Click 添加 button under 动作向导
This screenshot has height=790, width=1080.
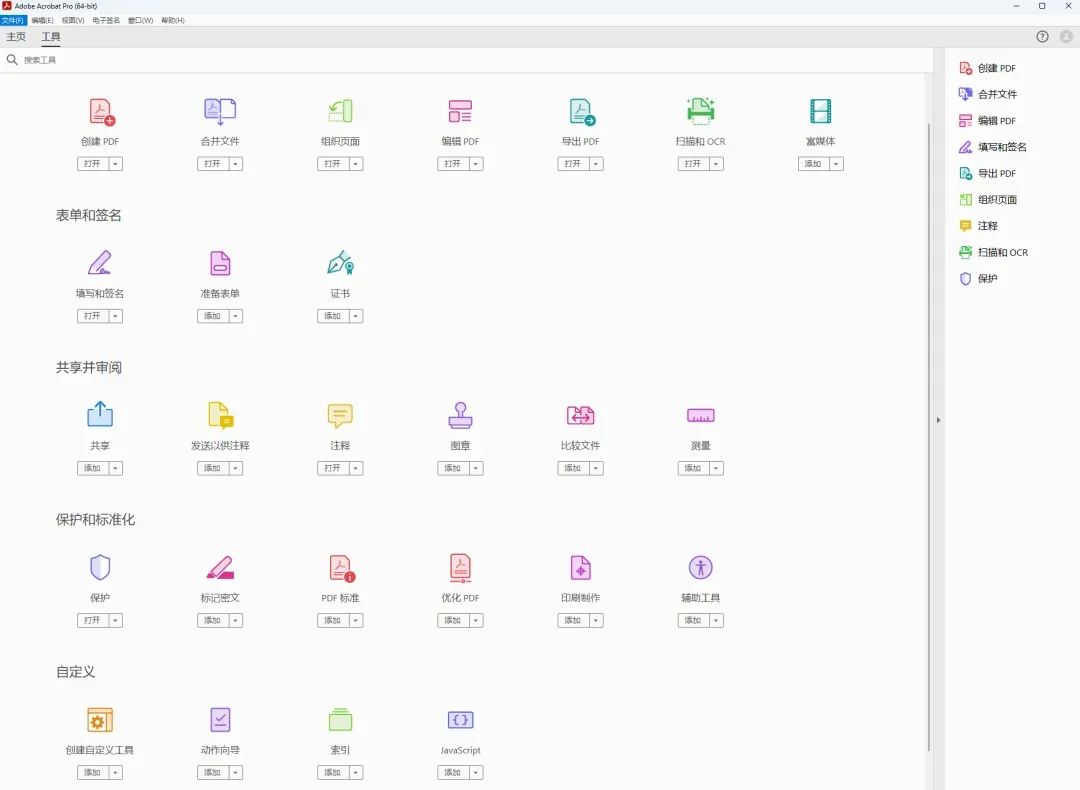[213, 773]
